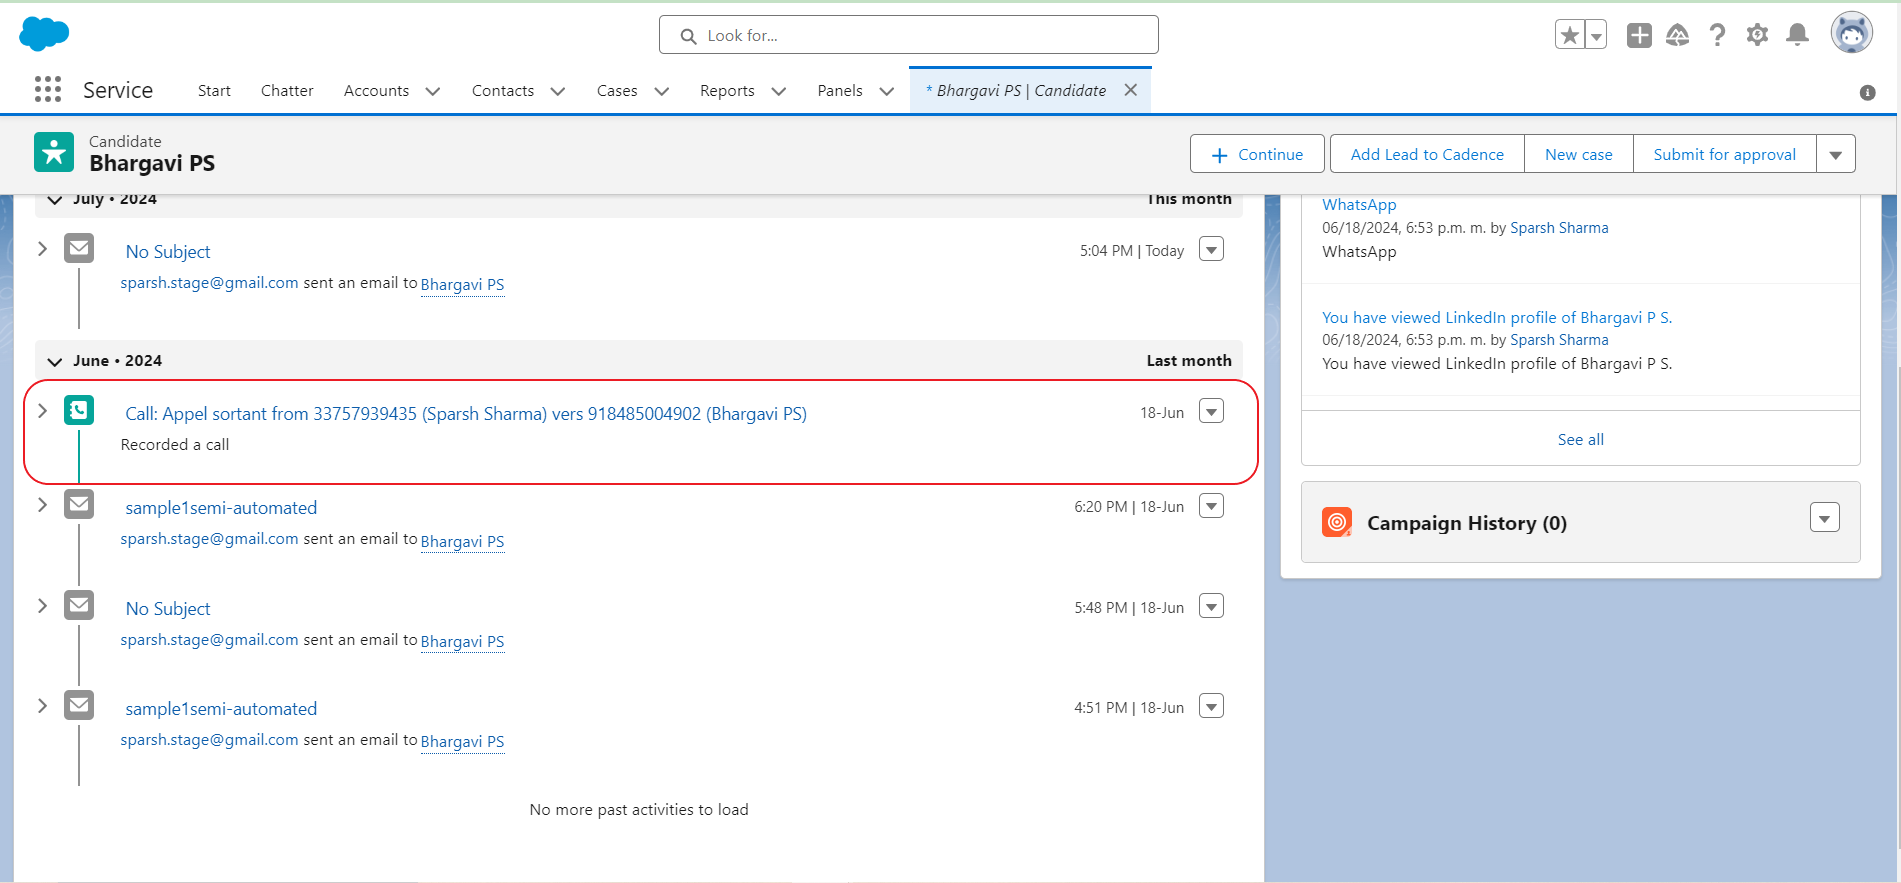Click the email icon for the 6:20 PM entry

tap(79, 504)
